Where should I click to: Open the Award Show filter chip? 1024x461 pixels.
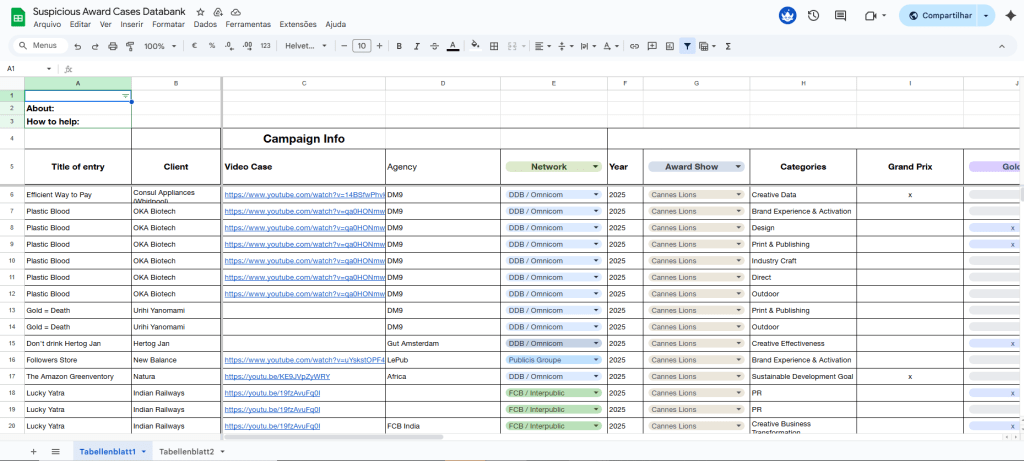coord(696,167)
